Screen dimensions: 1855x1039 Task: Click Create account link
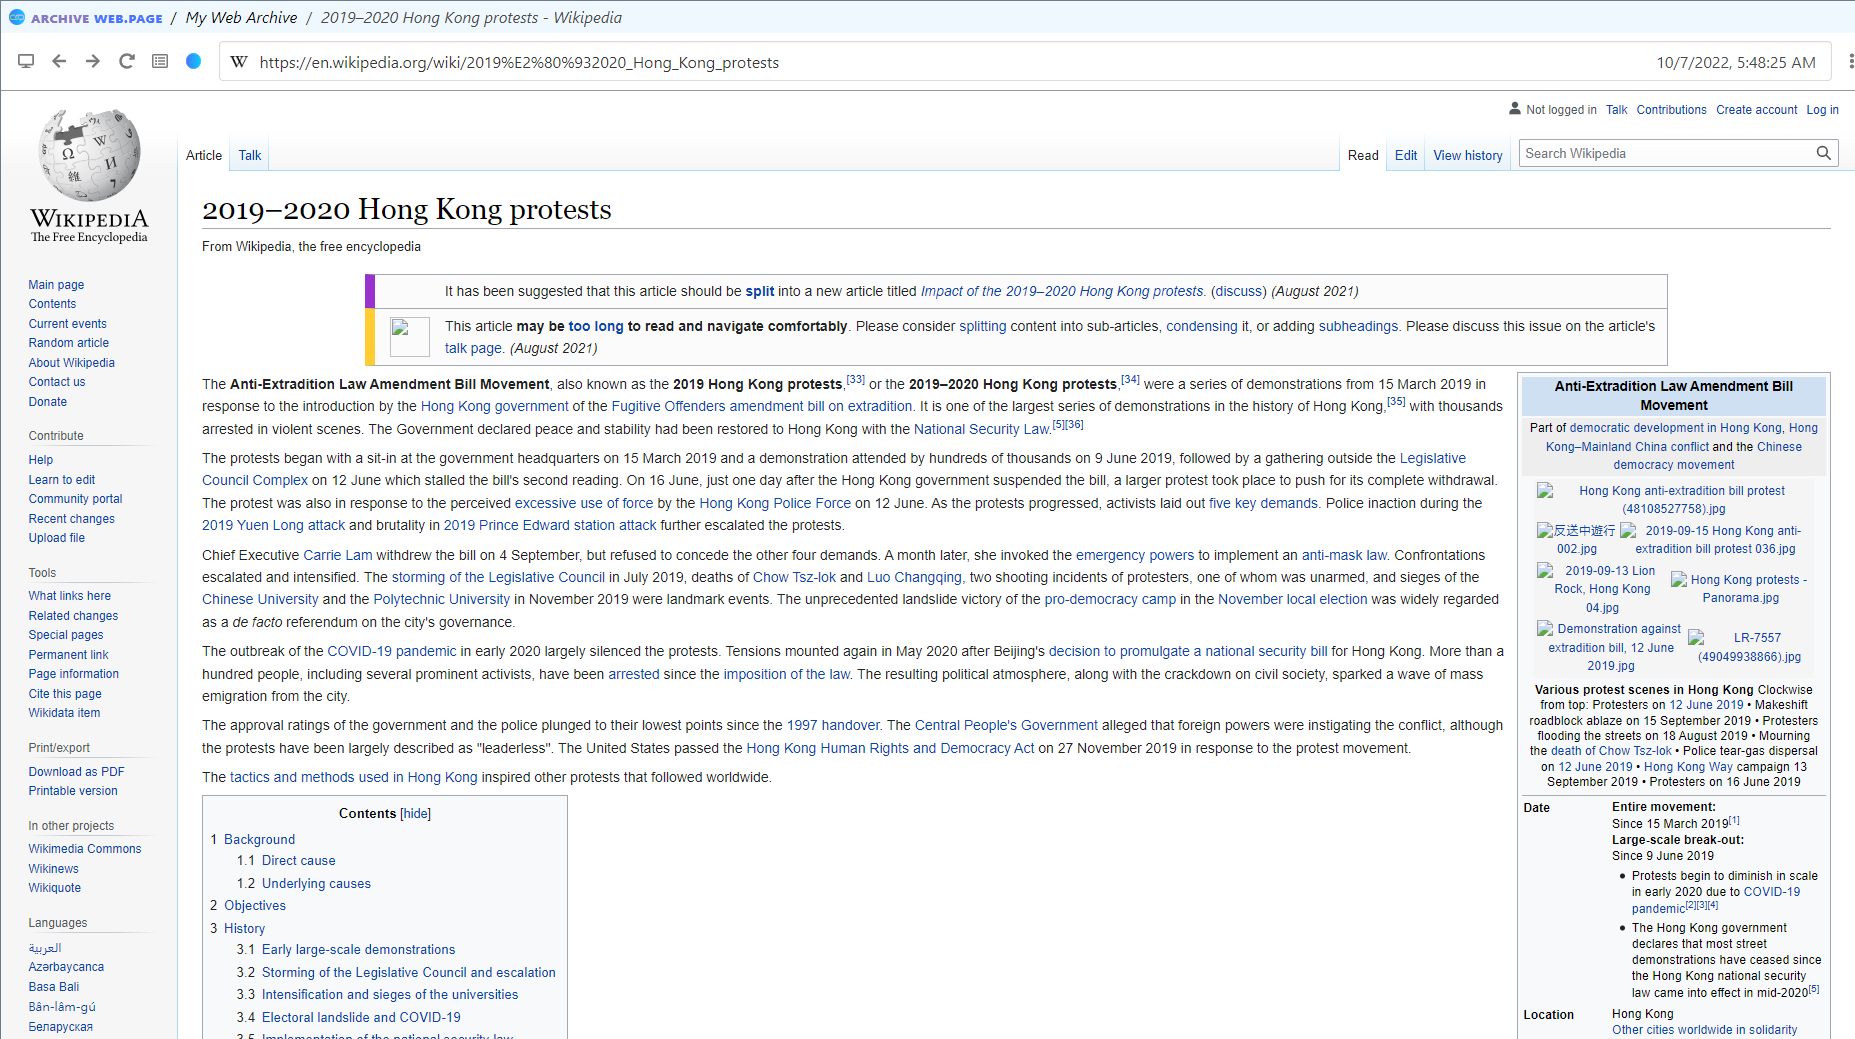point(1756,110)
